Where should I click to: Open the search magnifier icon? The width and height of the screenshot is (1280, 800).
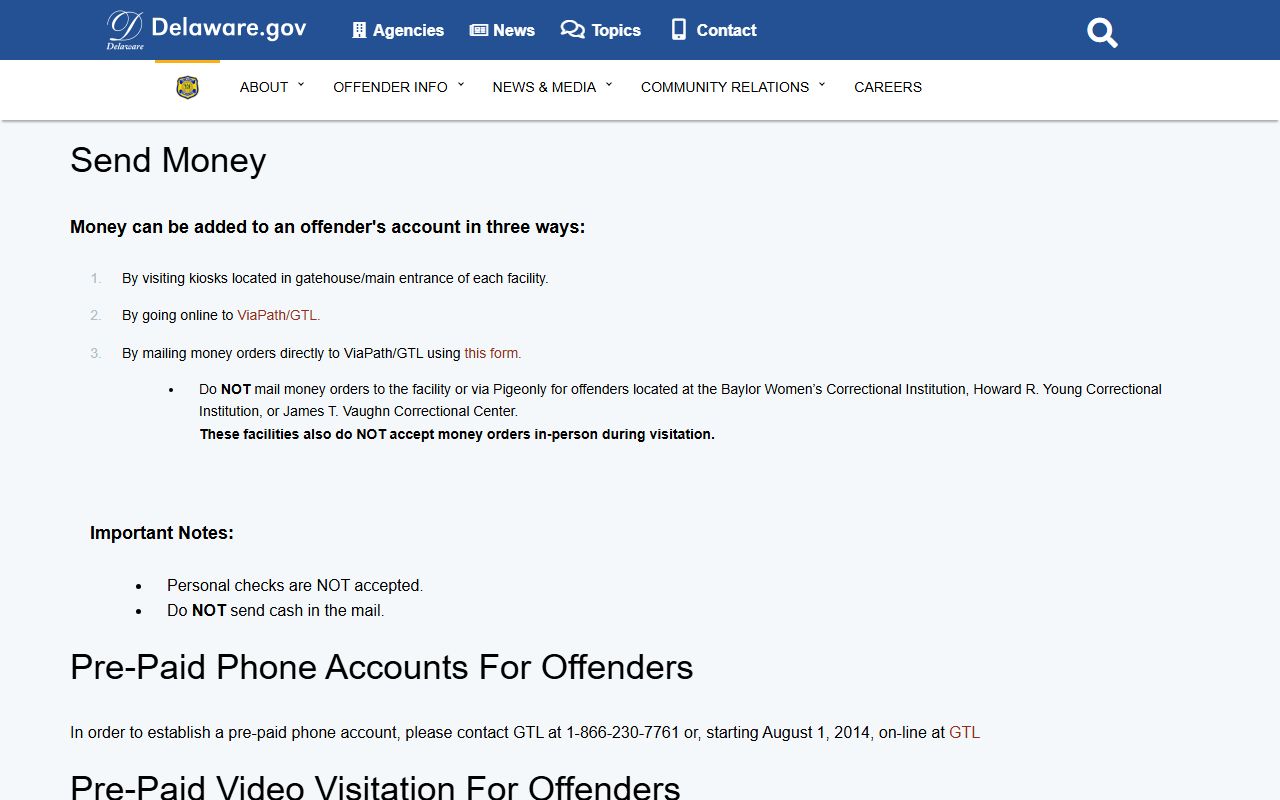[x=1102, y=33]
